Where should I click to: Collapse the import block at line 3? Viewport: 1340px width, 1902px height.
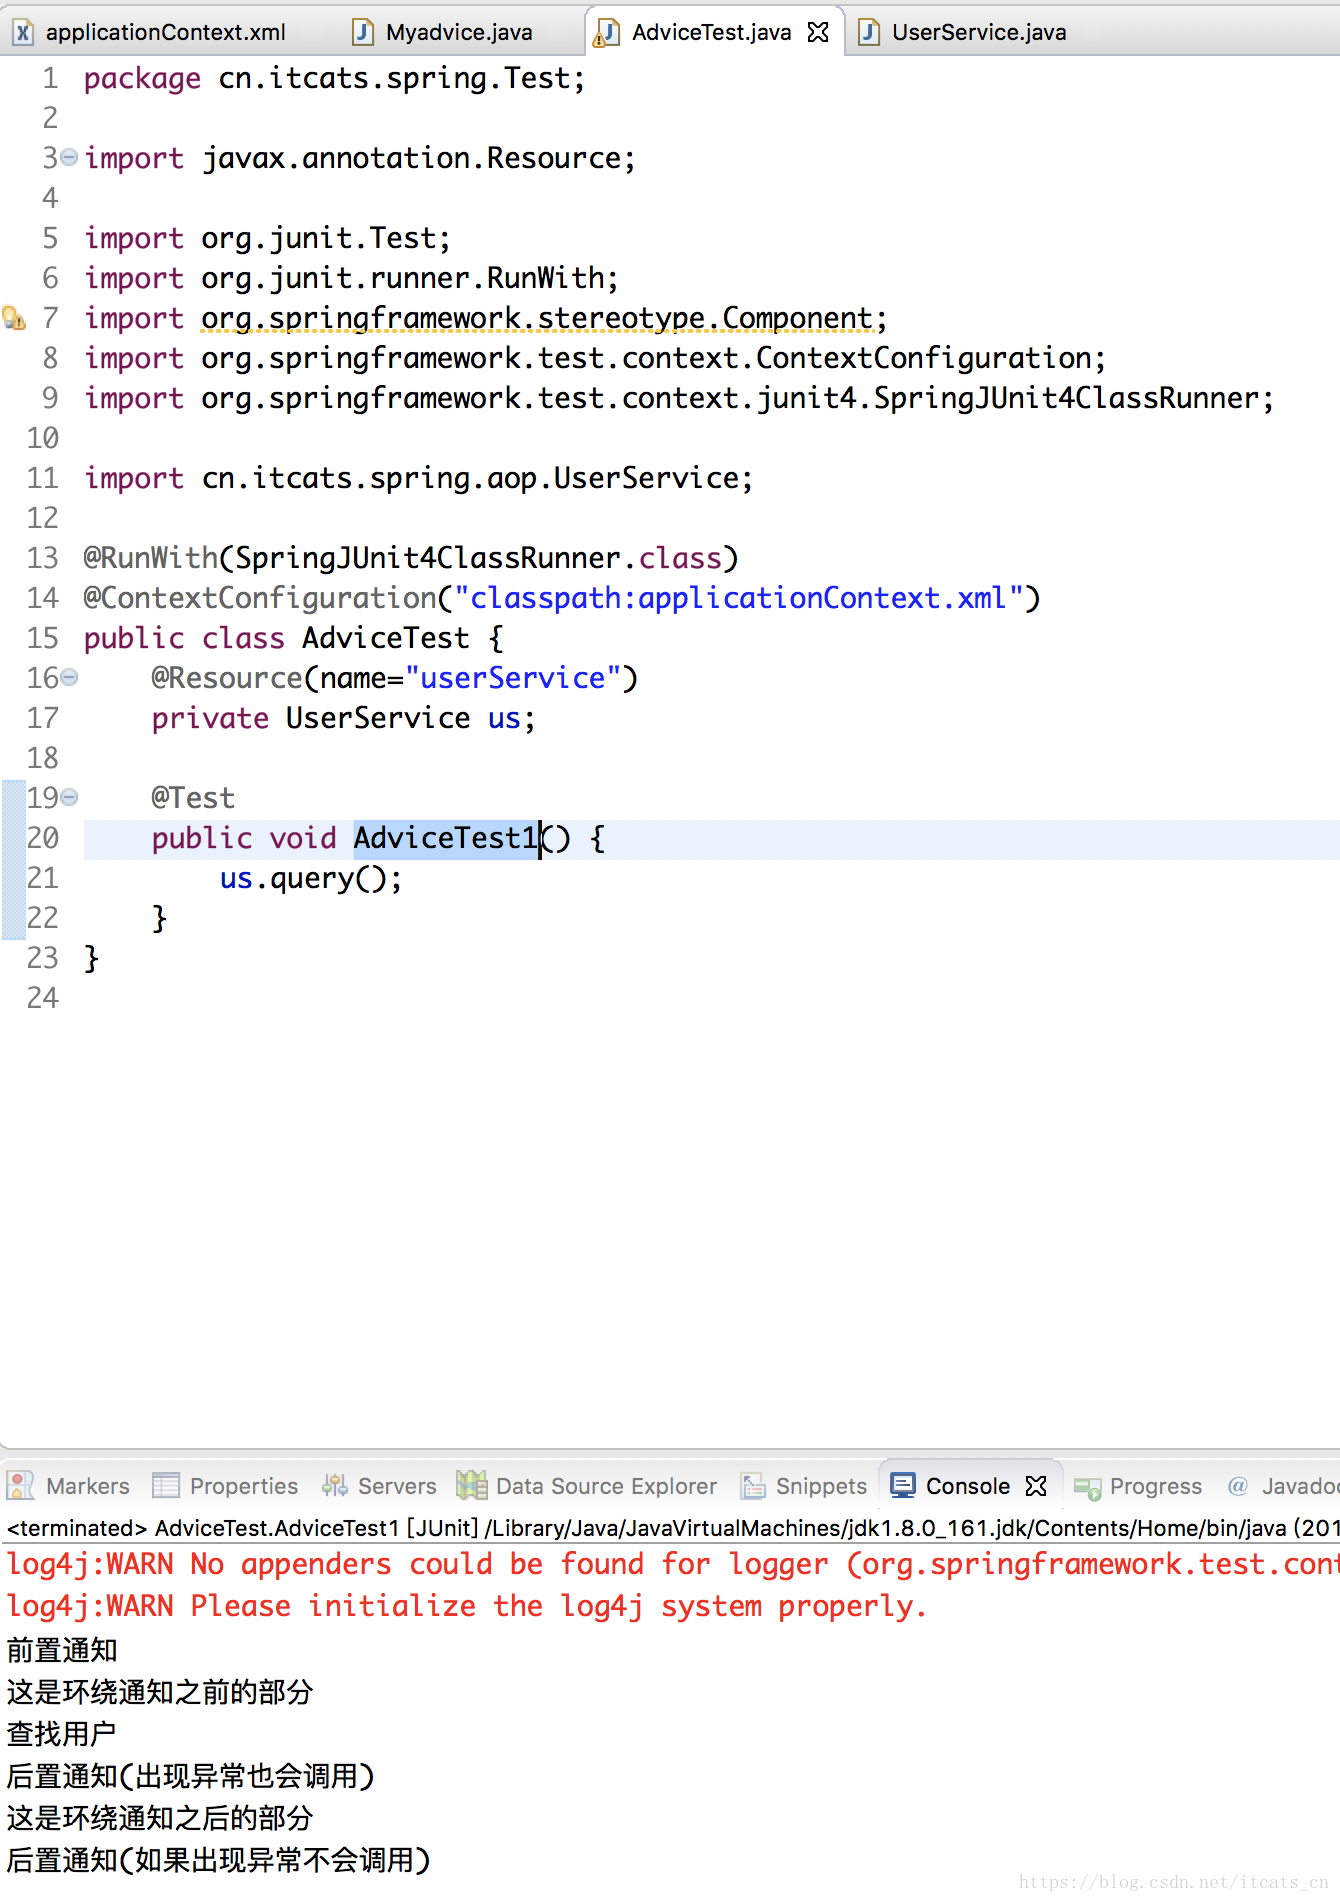click(x=69, y=157)
